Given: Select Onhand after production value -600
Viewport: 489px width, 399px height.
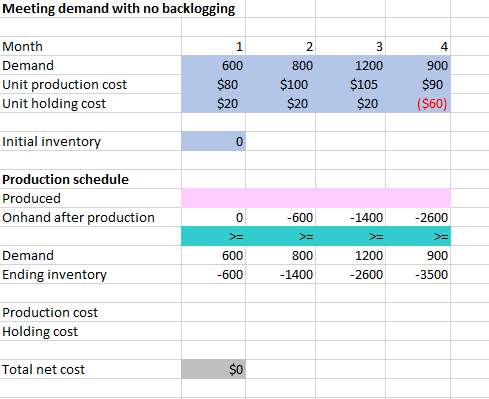Looking at the screenshot, I should [281, 217].
